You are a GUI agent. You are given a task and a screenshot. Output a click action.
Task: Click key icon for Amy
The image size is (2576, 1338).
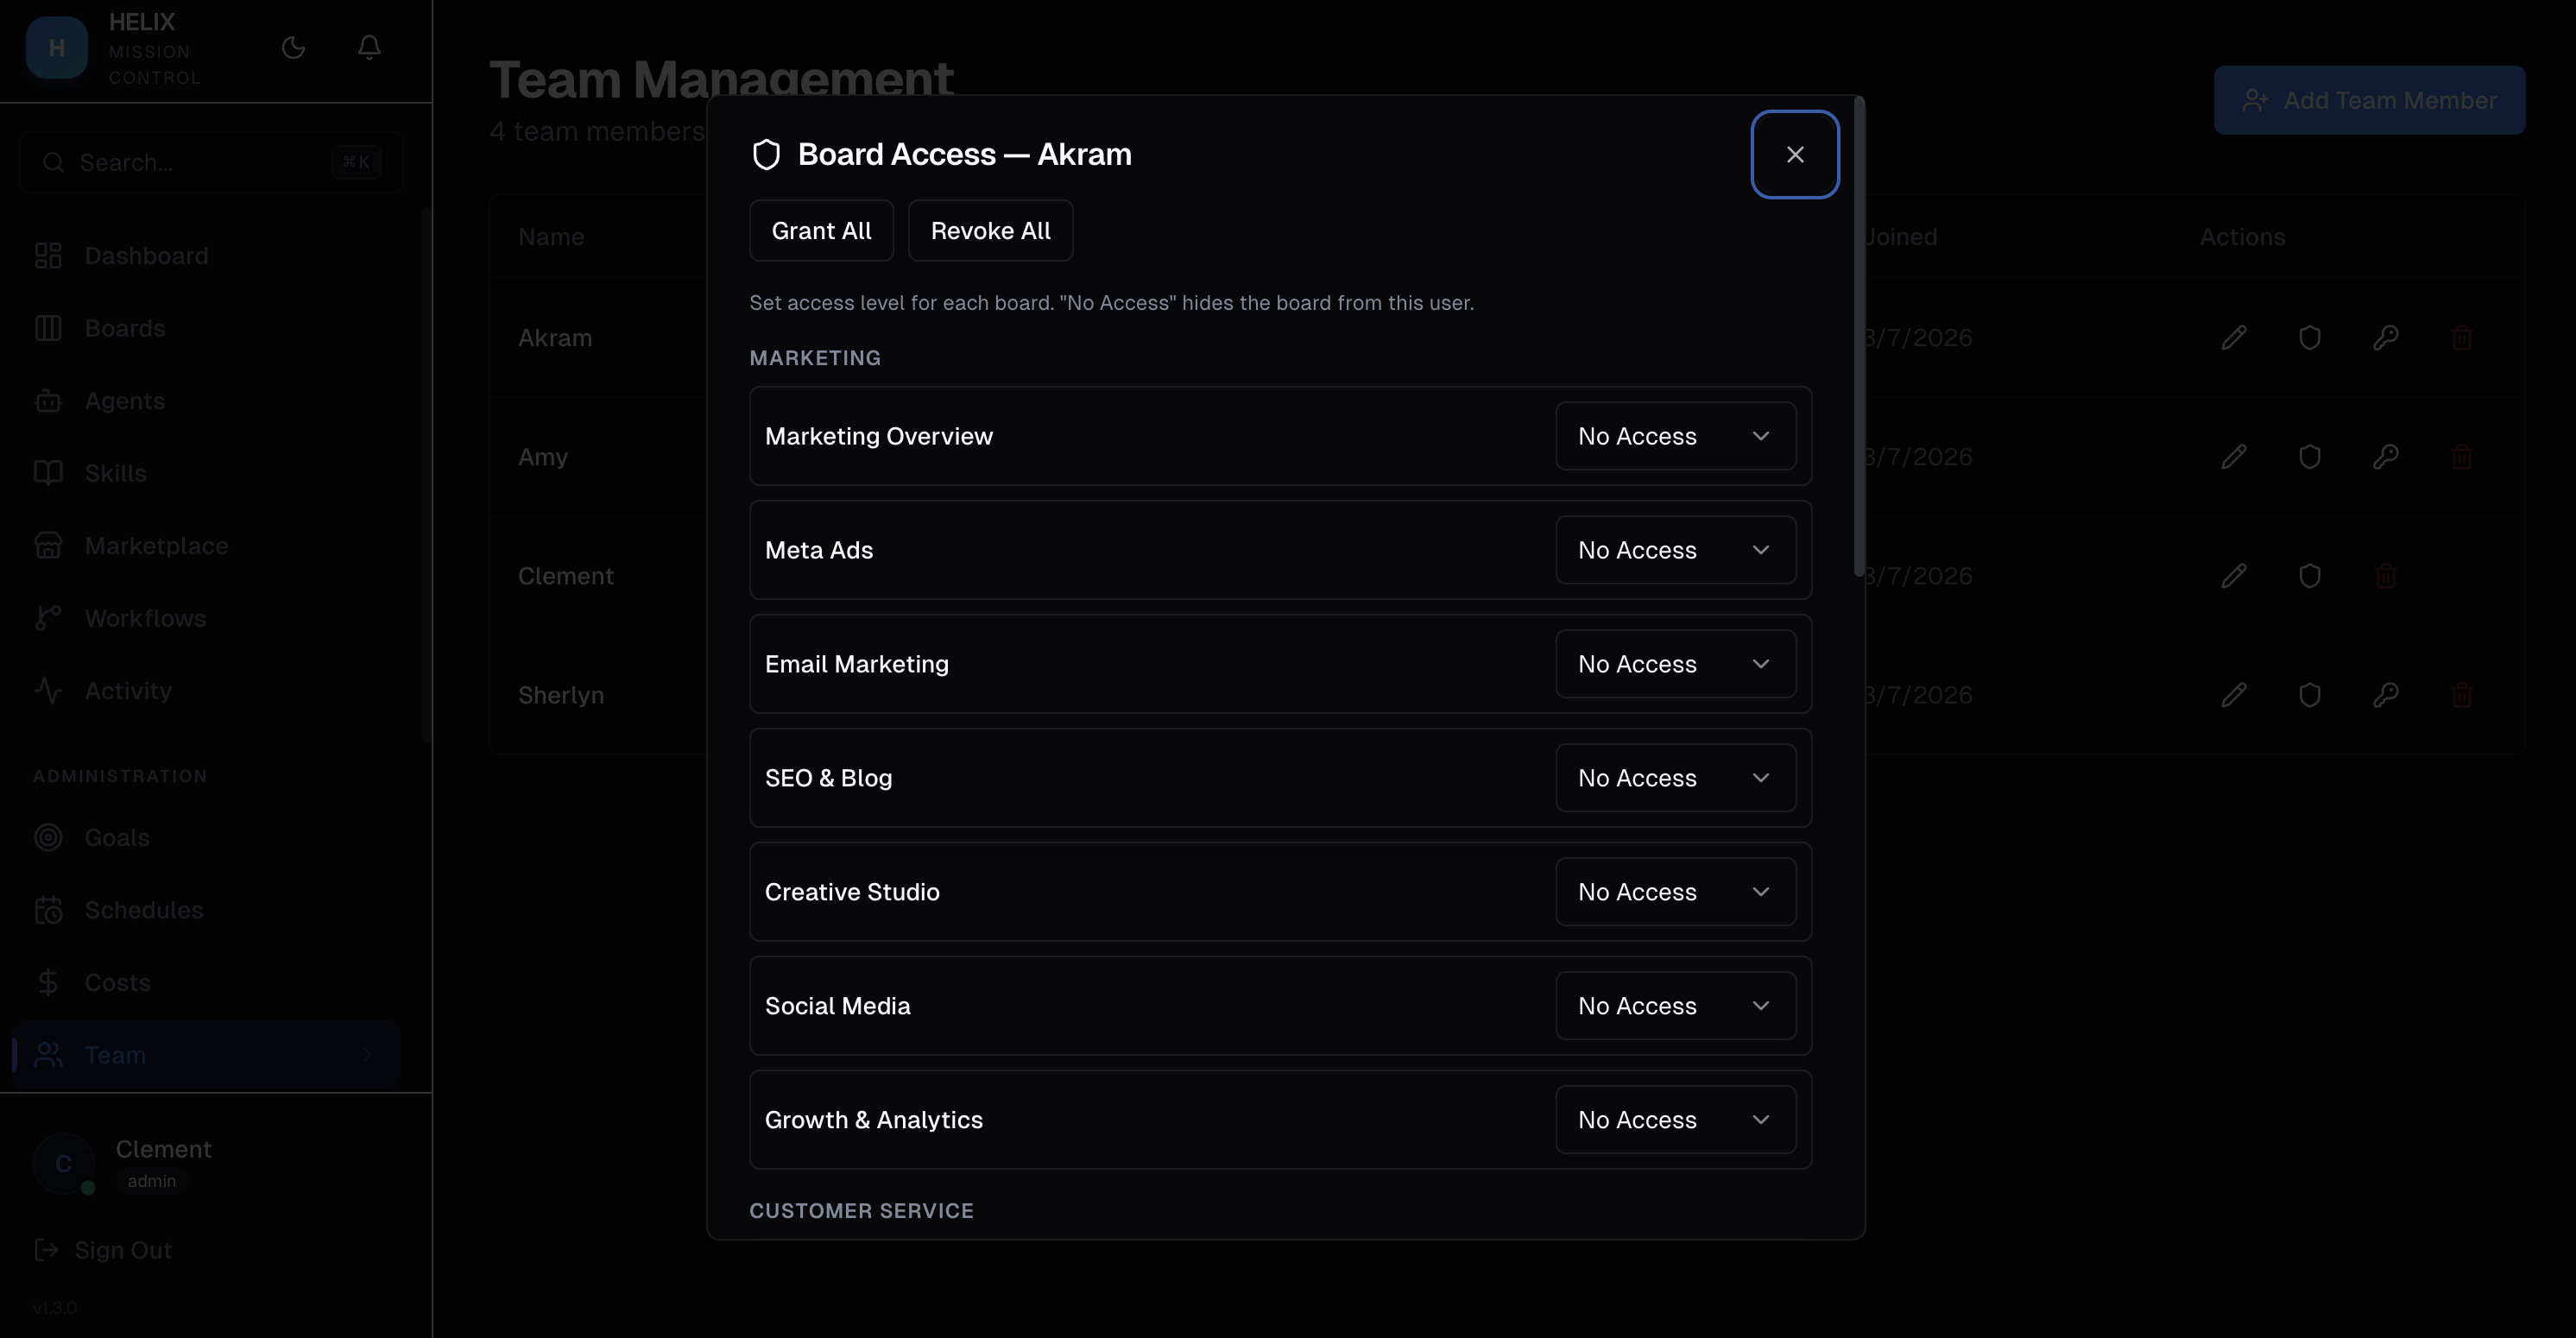2385,457
